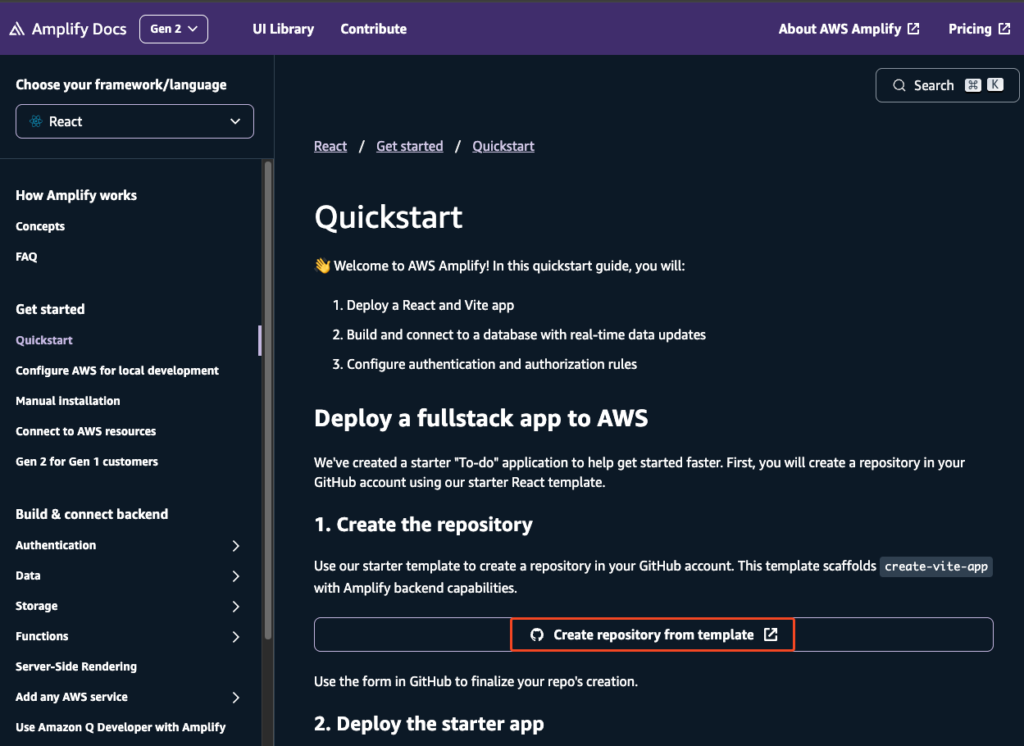Click the Amplify Docs logo icon
Viewport: 1024px width, 746px height.
click(x=17, y=29)
